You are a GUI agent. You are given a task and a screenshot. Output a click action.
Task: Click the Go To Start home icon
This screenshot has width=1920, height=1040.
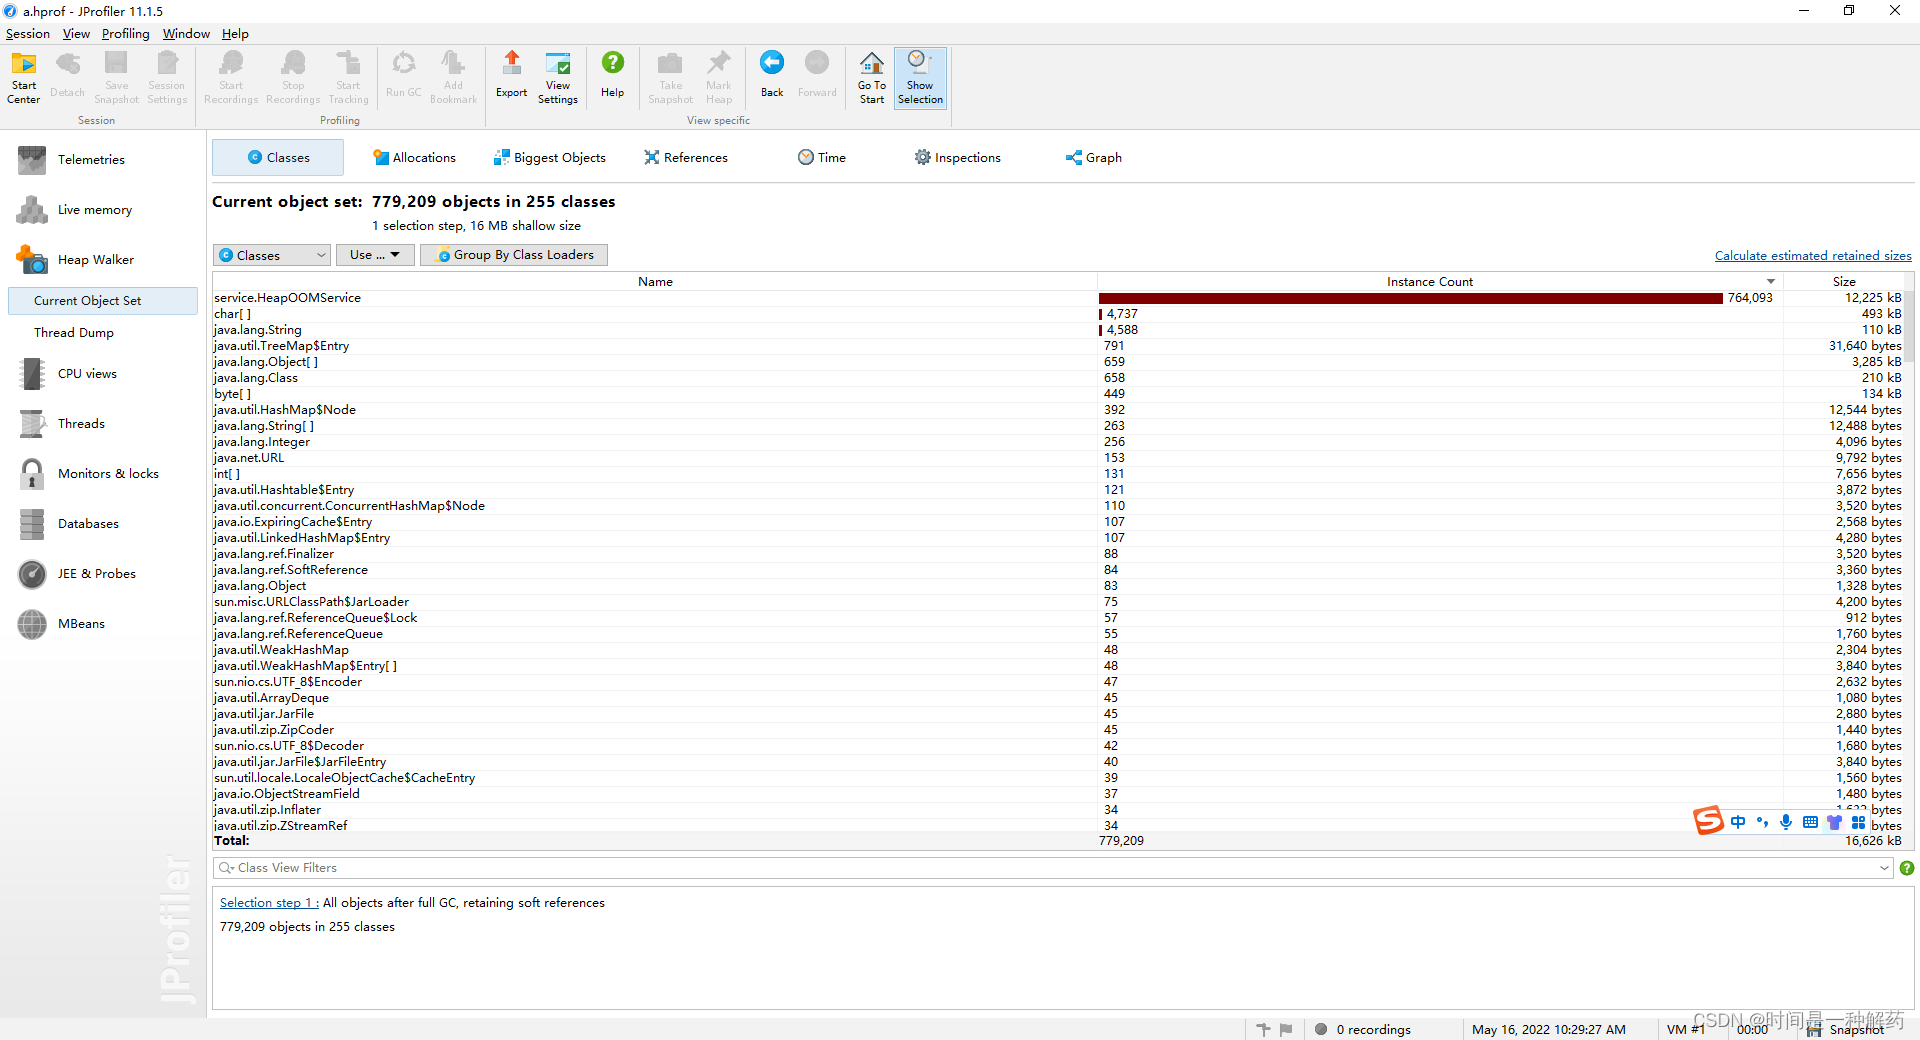872,77
